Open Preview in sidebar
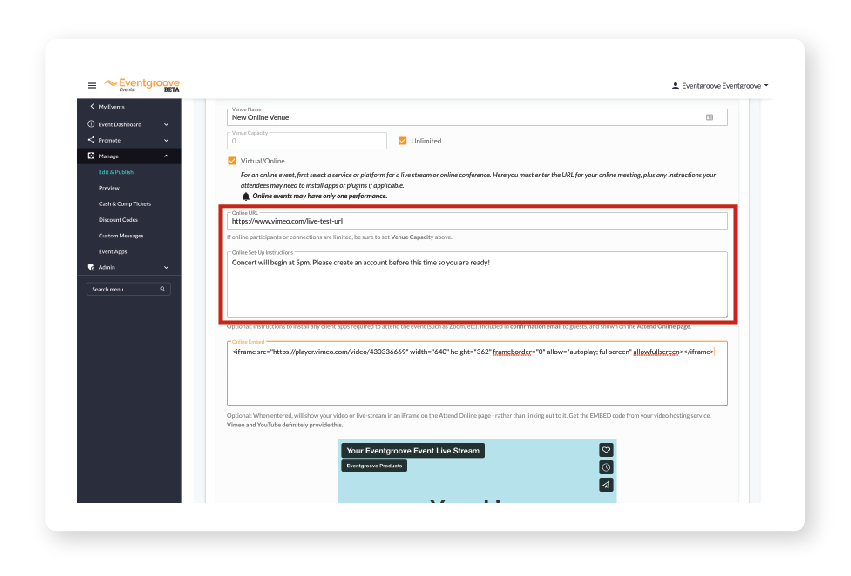Image resolution: width=851 pixels, height=576 pixels. pos(109,188)
